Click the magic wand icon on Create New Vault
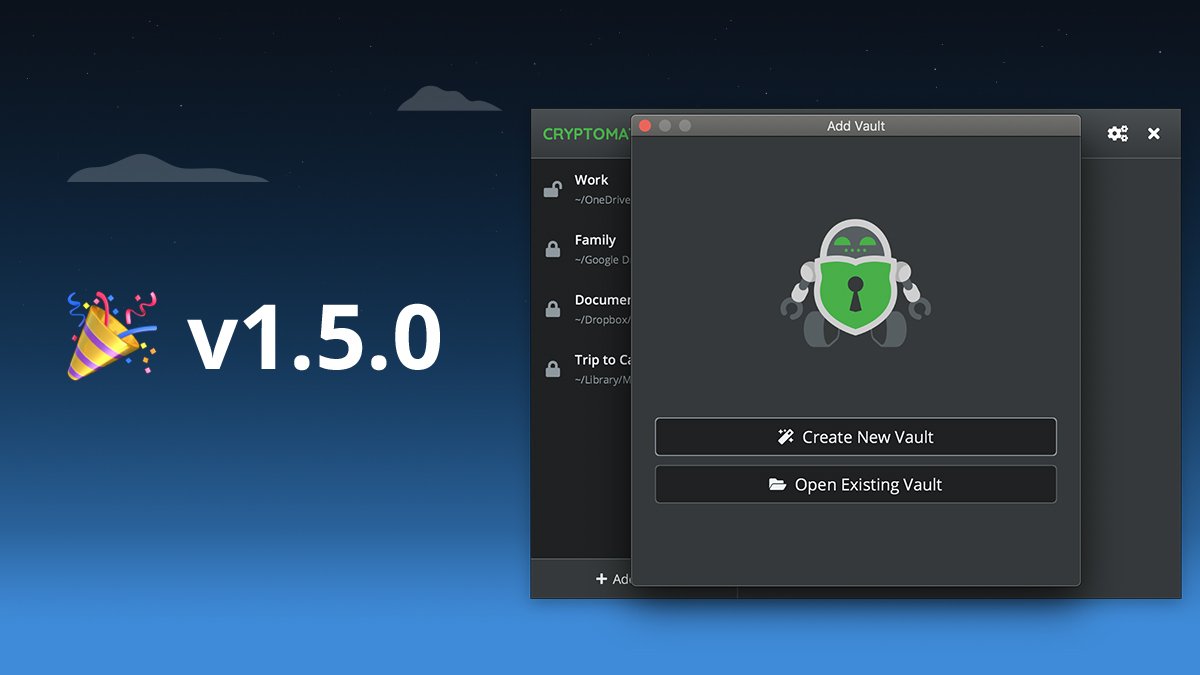Image resolution: width=1200 pixels, height=675 pixels. click(786, 437)
